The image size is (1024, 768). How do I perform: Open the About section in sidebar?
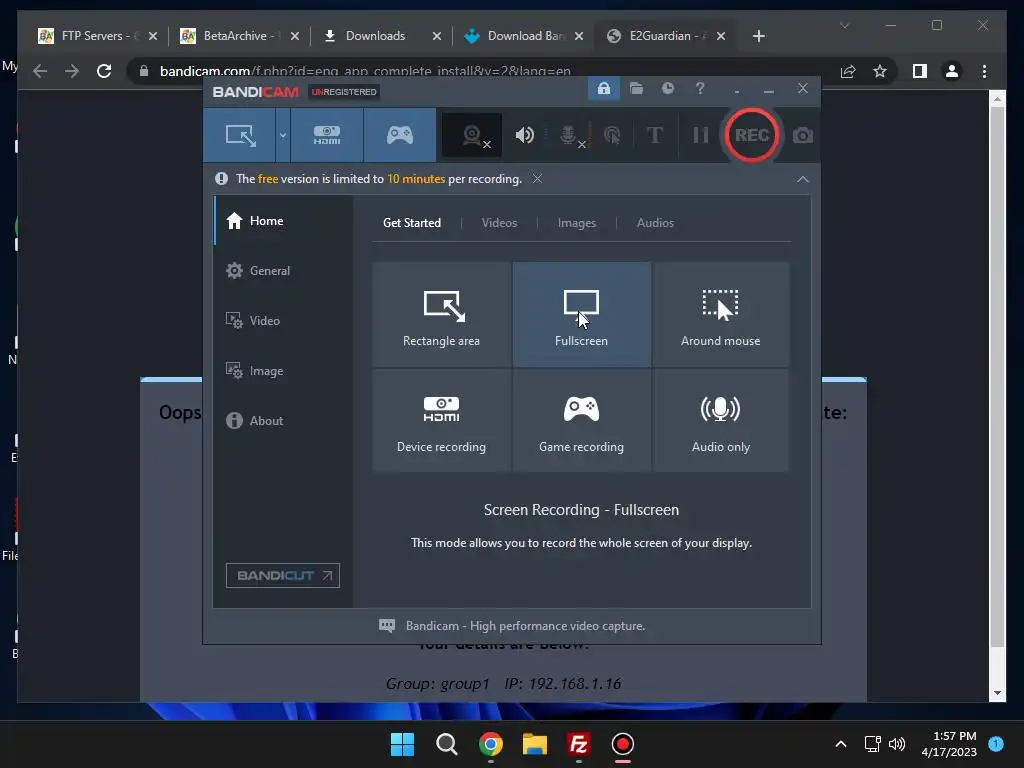coord(283,421)
